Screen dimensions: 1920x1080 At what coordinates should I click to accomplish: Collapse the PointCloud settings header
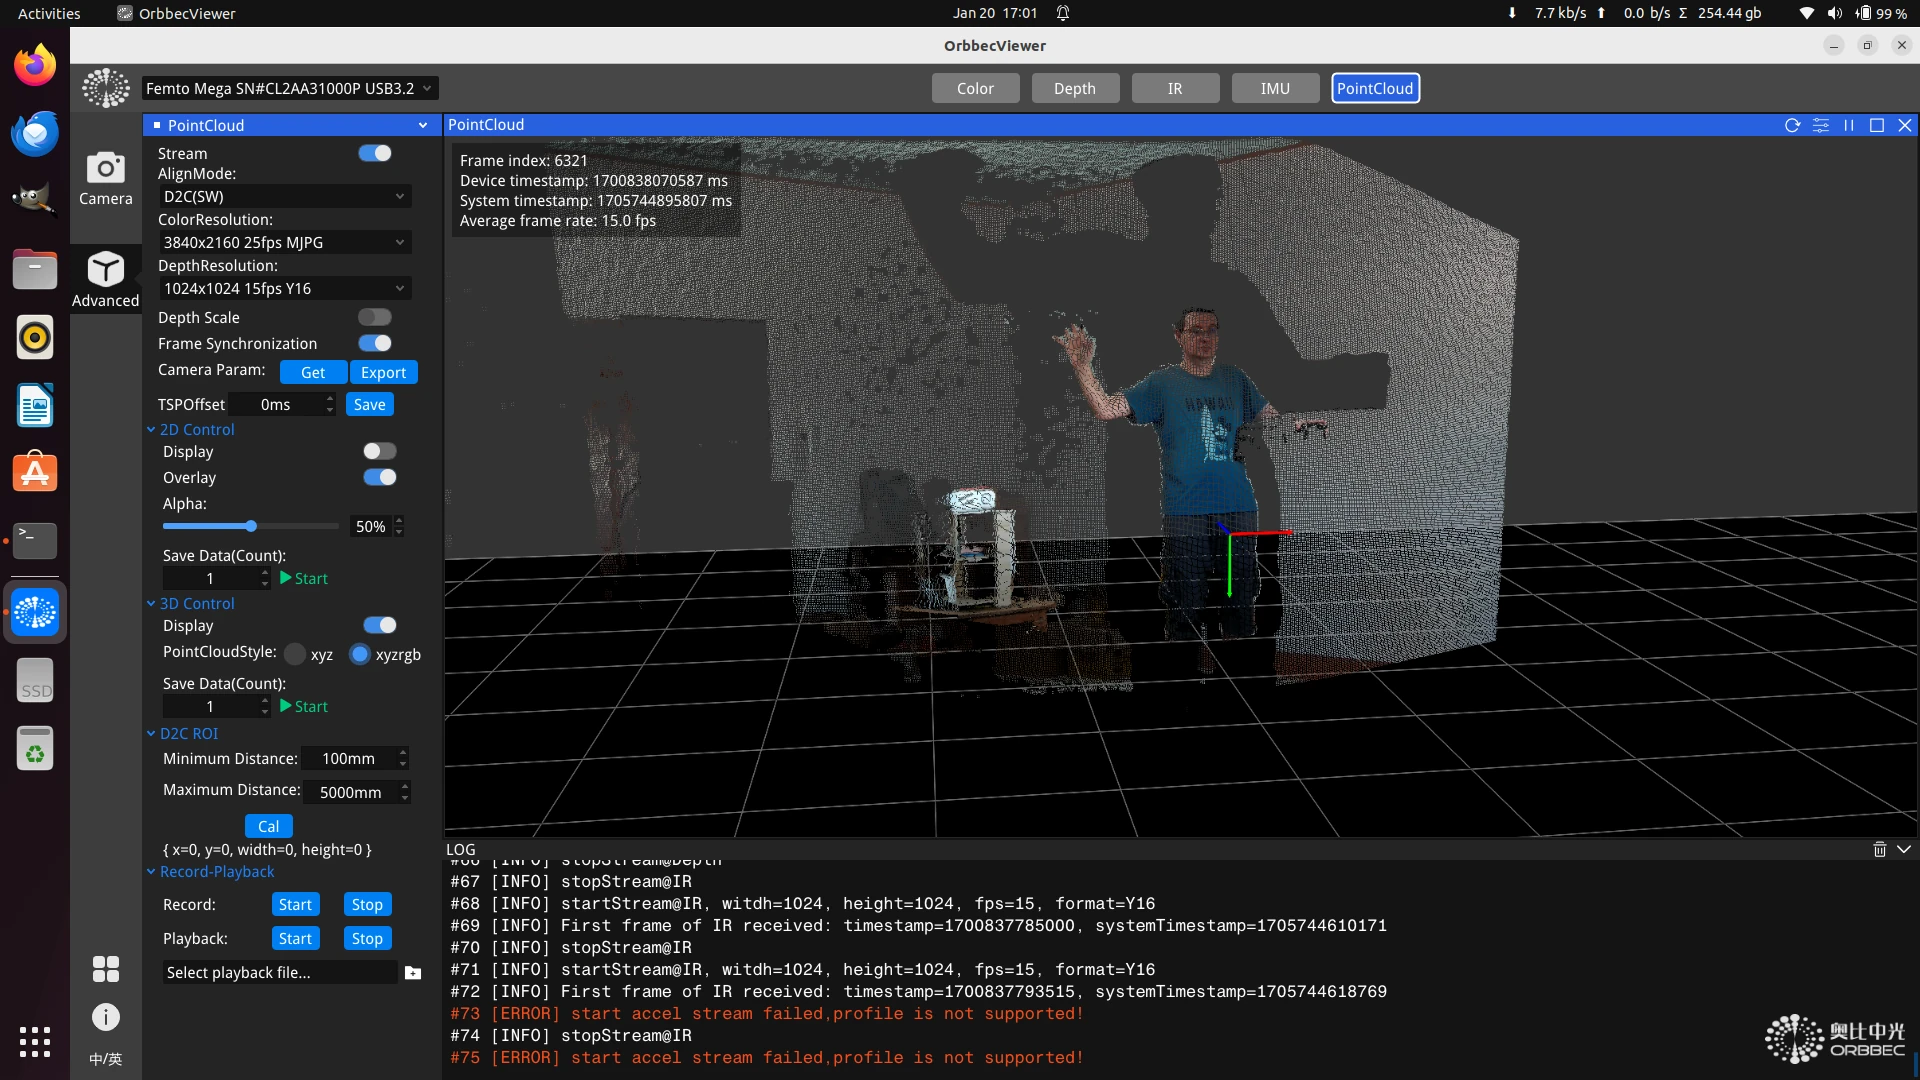pos(422,125)
